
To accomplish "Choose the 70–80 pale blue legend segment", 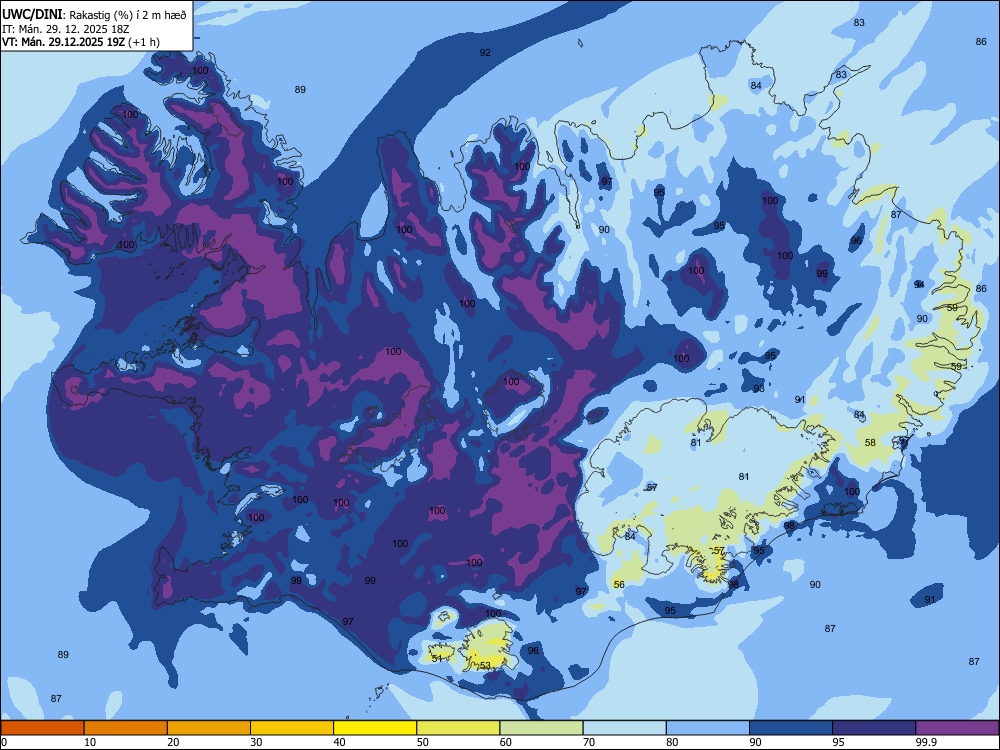I will pyautogui.click(x=624, y=728).
